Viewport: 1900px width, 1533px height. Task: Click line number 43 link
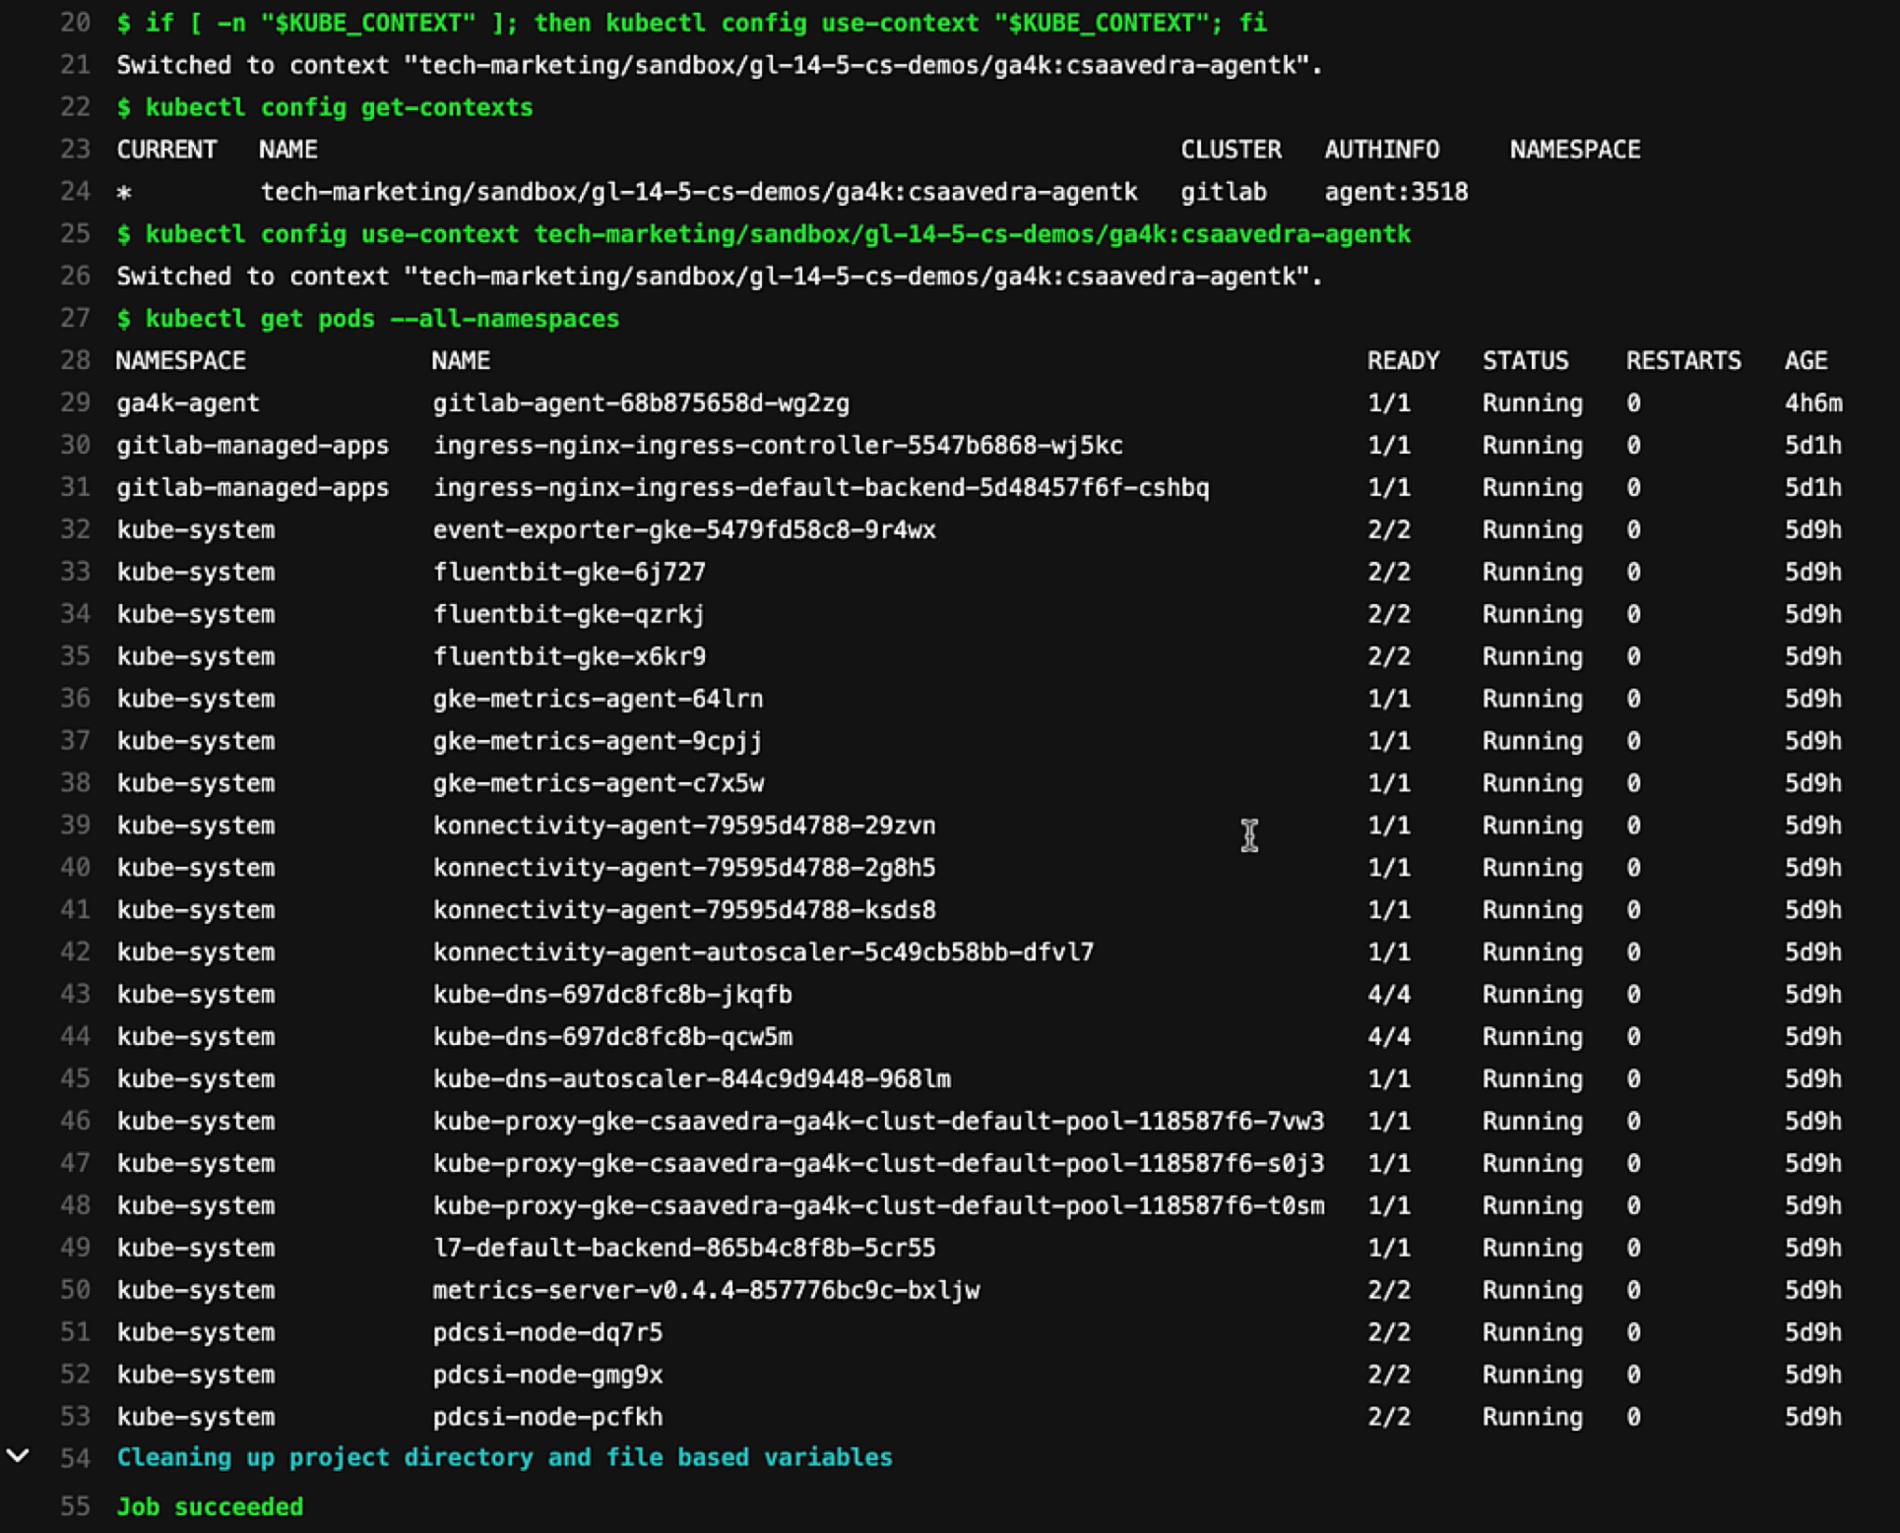tap(75, 994)
